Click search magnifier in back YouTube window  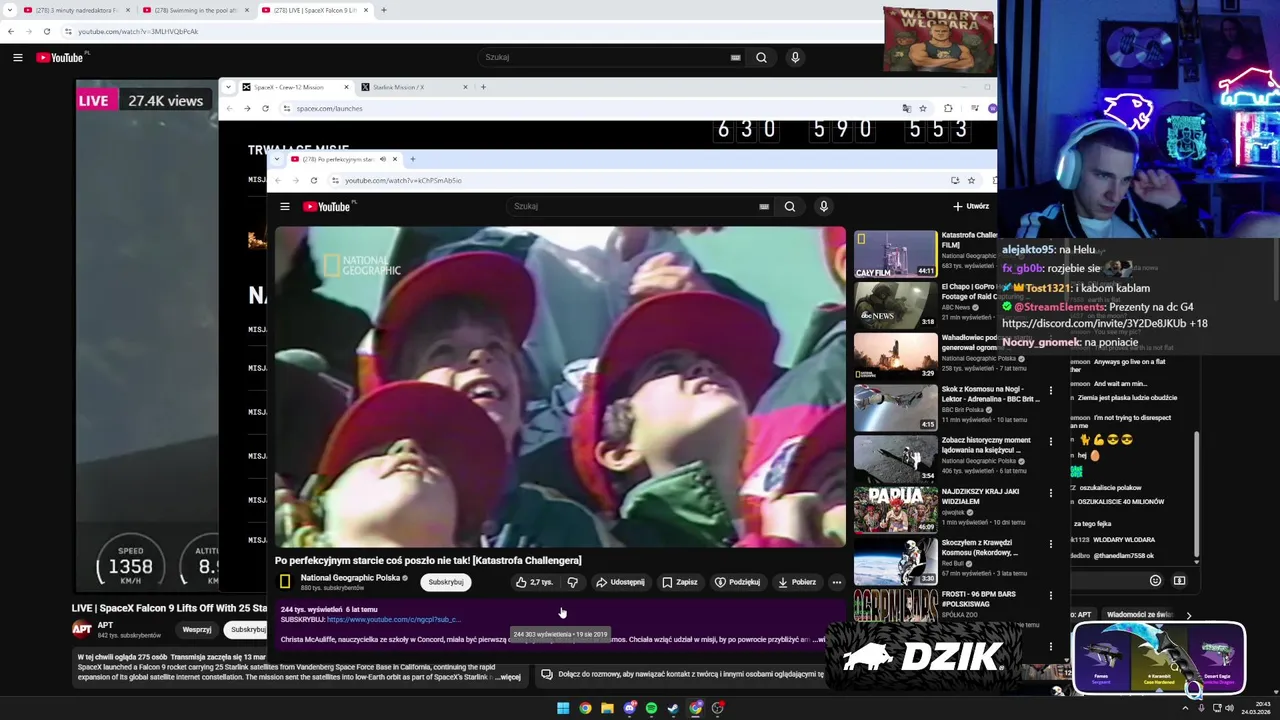tap(761, 57)
